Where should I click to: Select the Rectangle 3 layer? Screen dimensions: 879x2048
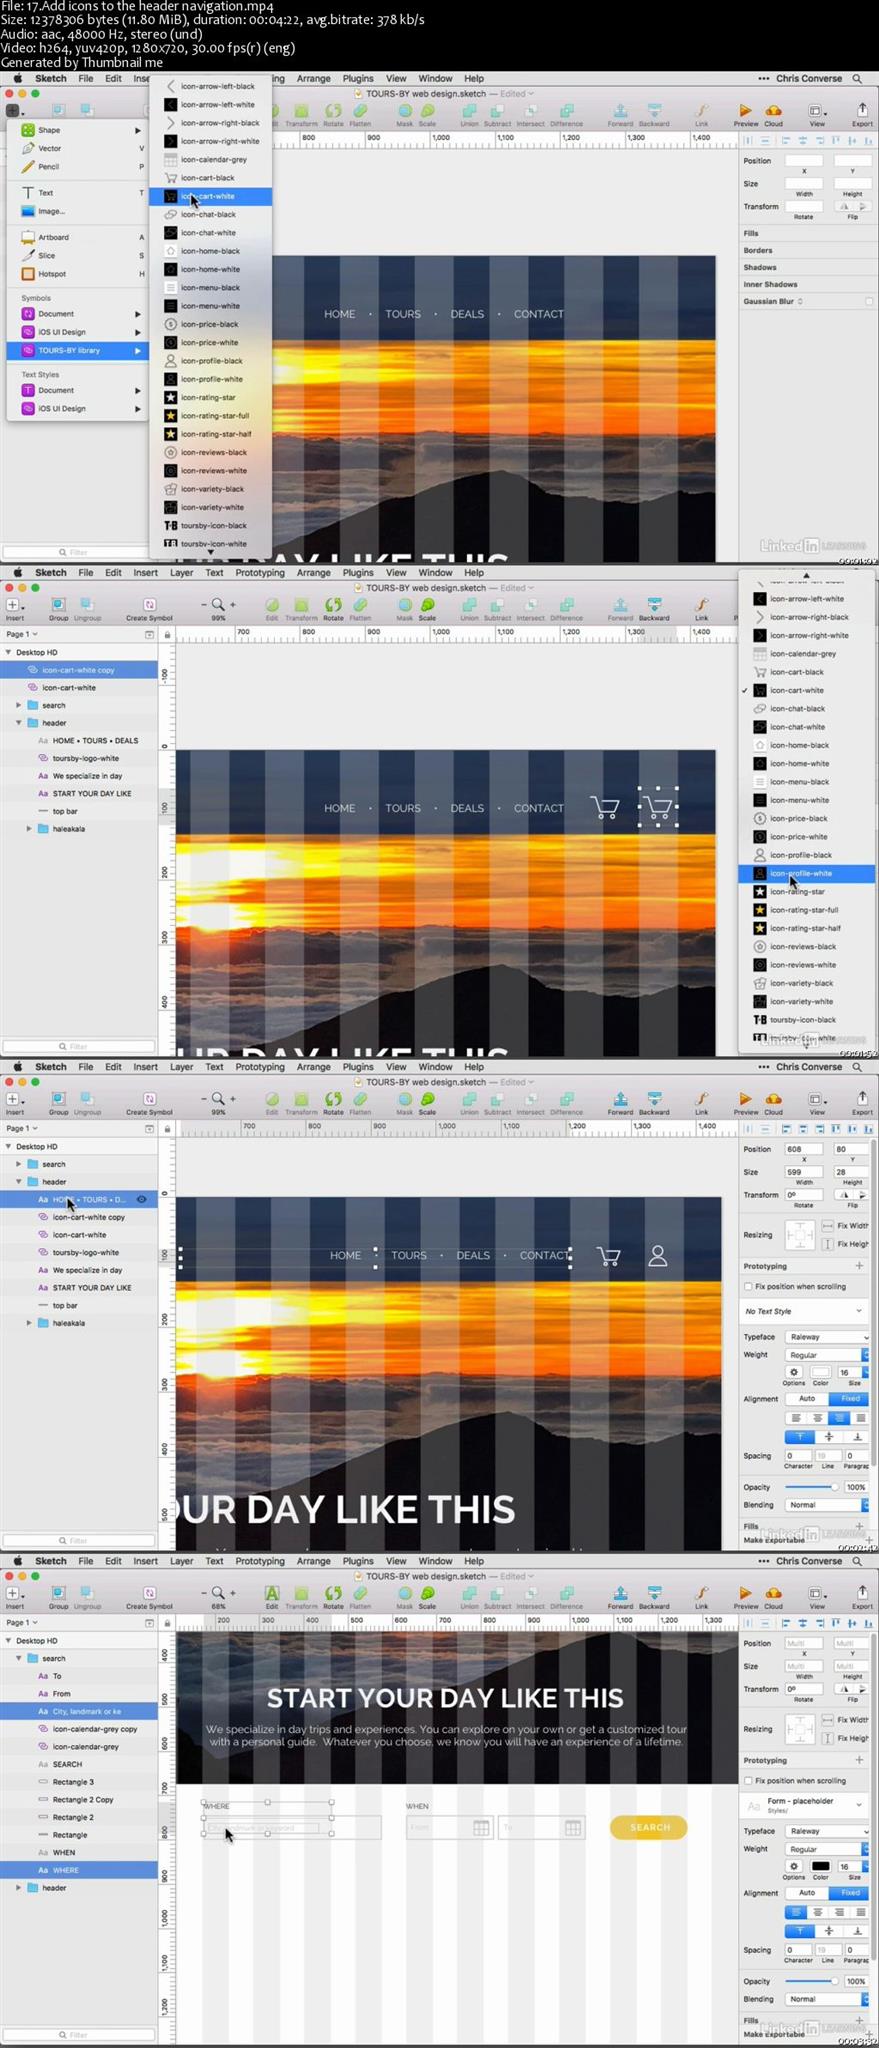79,1781
